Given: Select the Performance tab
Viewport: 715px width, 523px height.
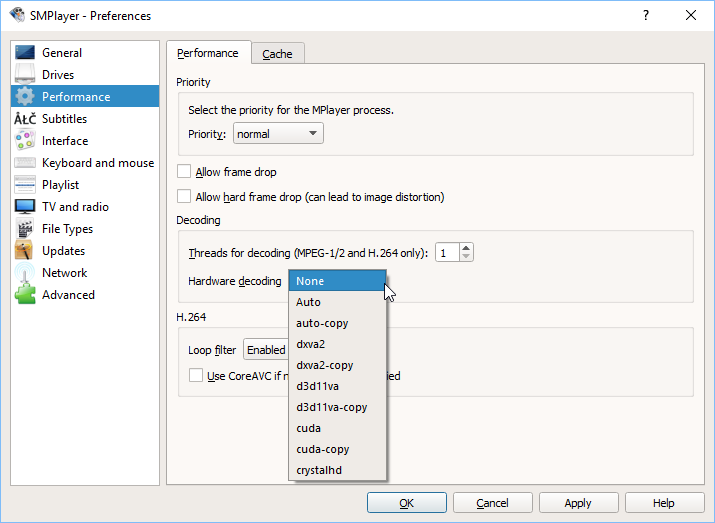Looking at the screenshot, I should coord(208,53).
